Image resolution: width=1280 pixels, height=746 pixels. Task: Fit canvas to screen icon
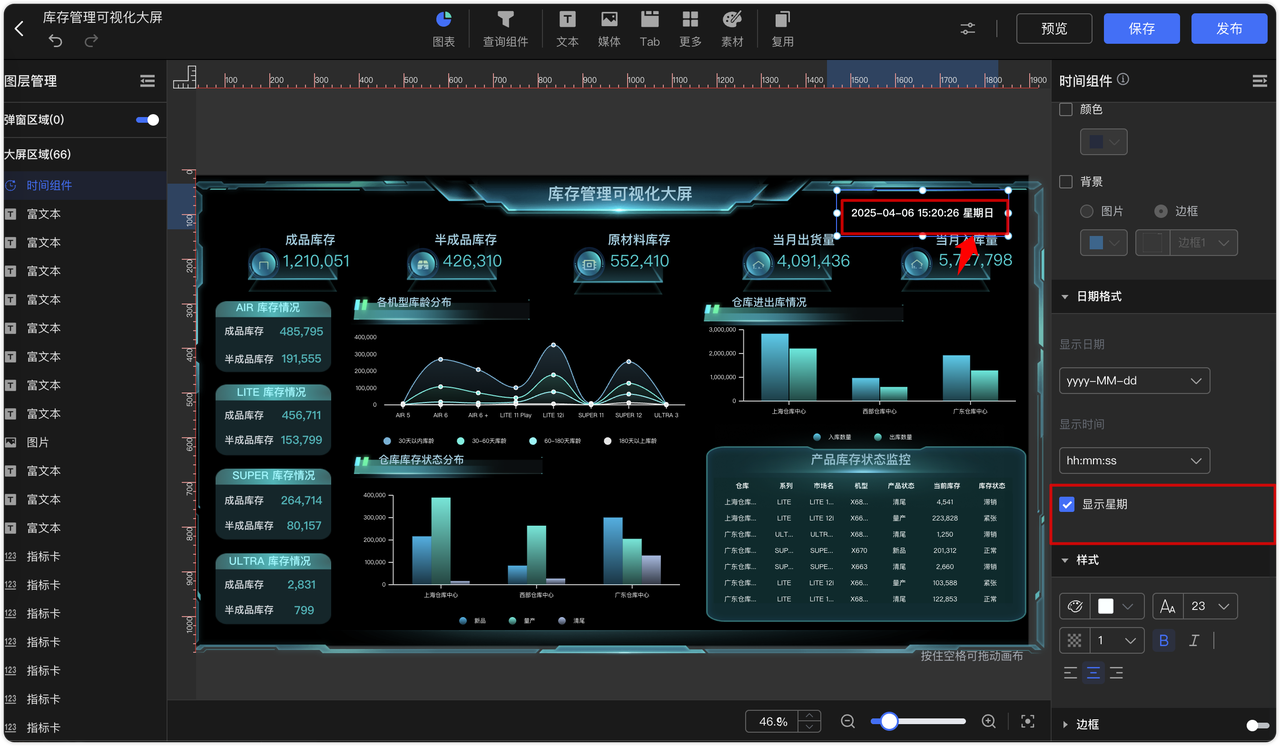coord(1028,721)
